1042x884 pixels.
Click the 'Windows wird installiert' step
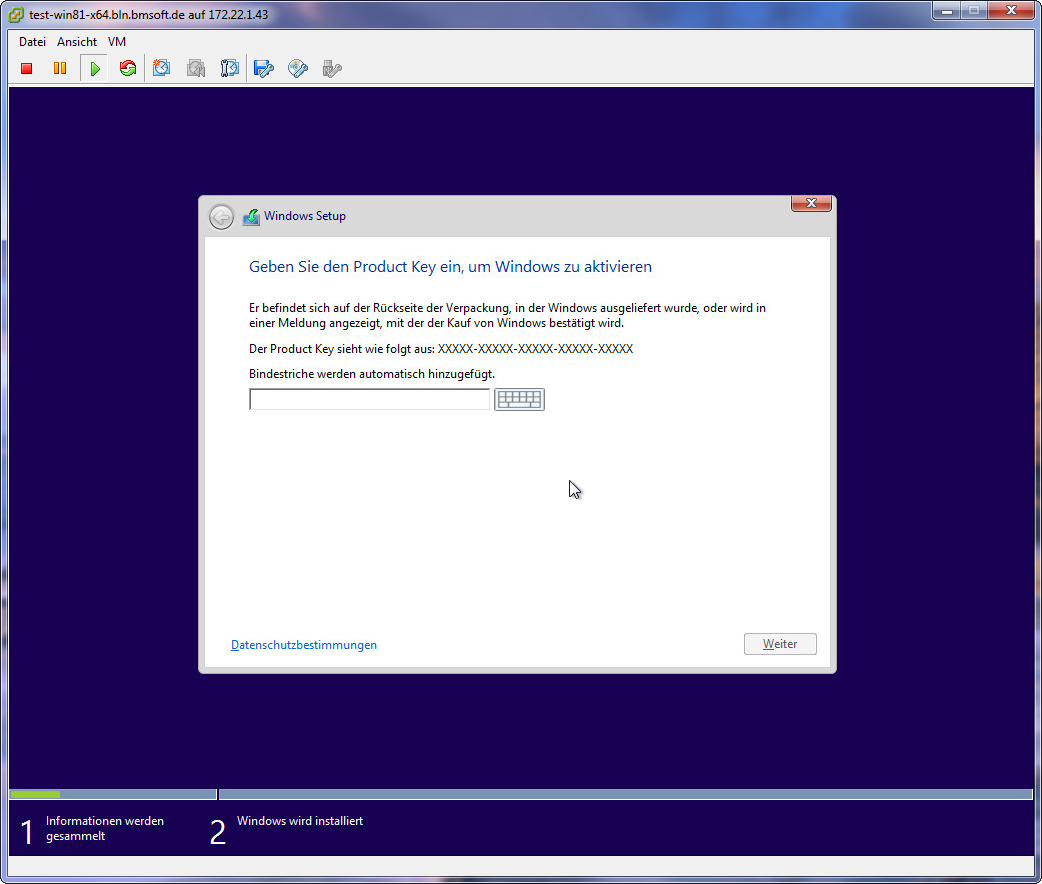point(300,821)
